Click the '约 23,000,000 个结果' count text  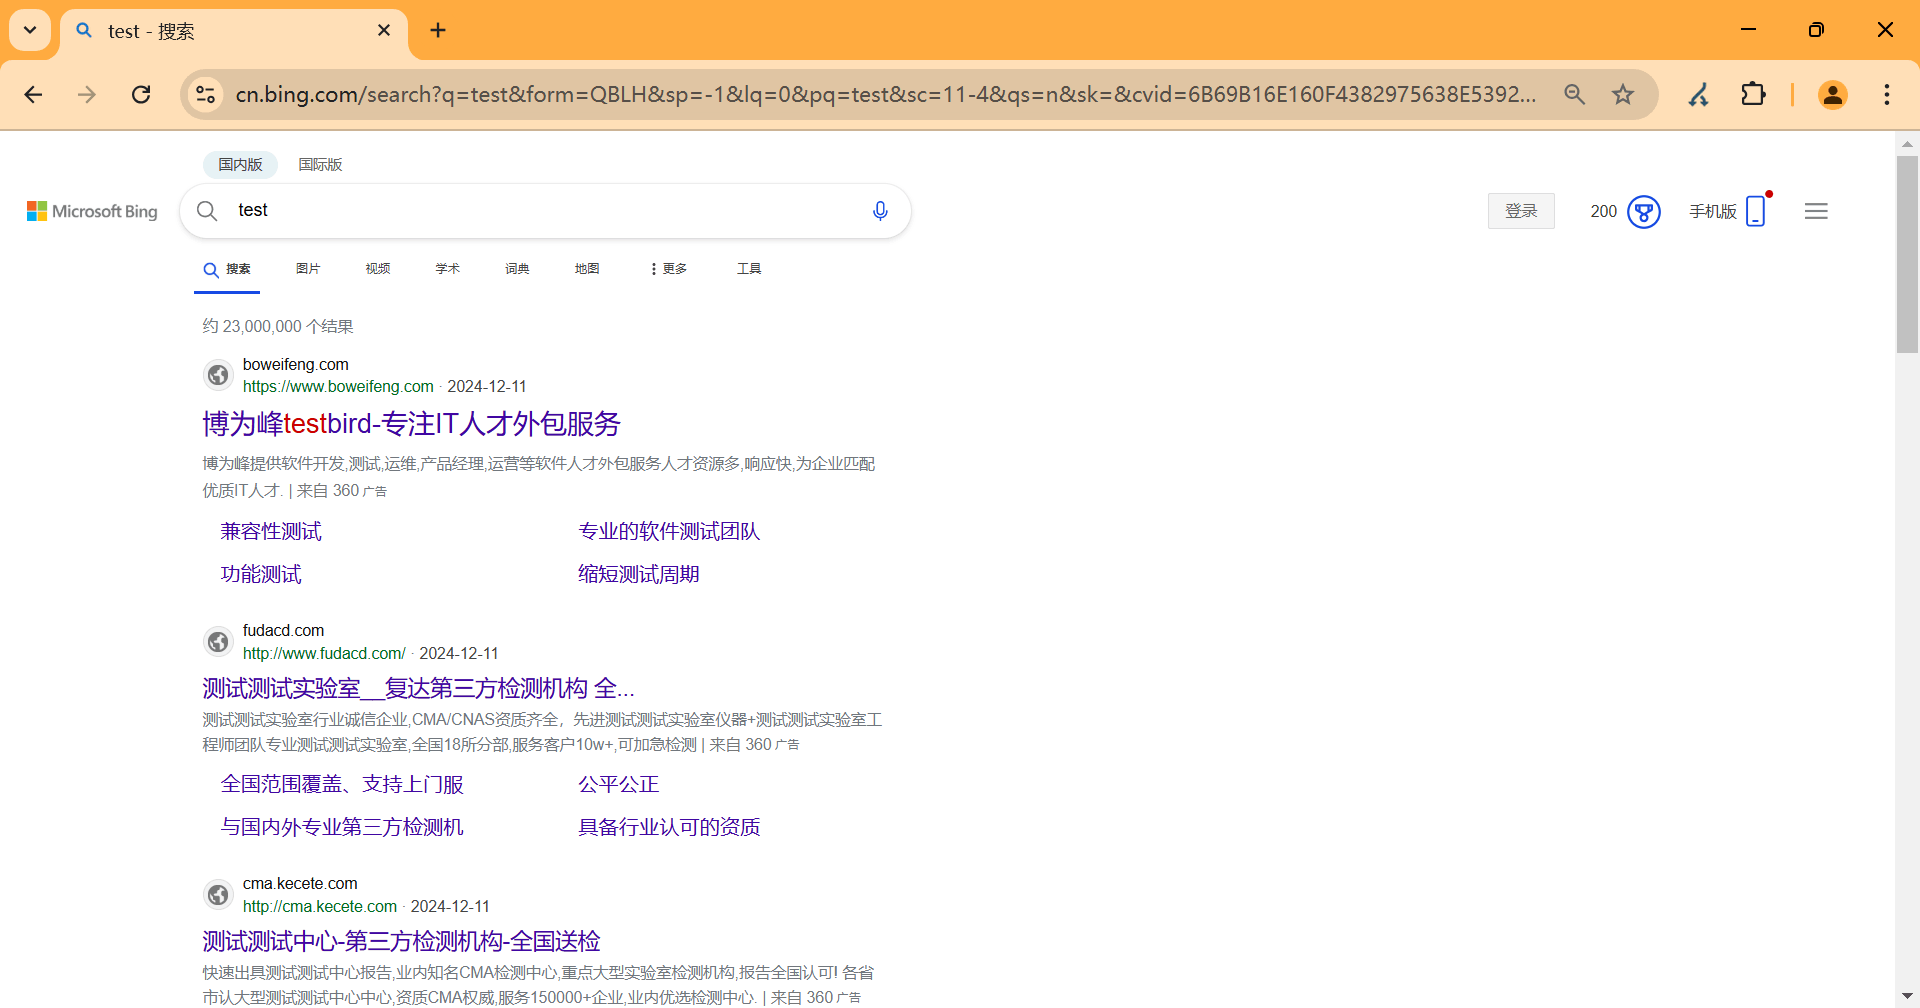[x=278, y=326]
